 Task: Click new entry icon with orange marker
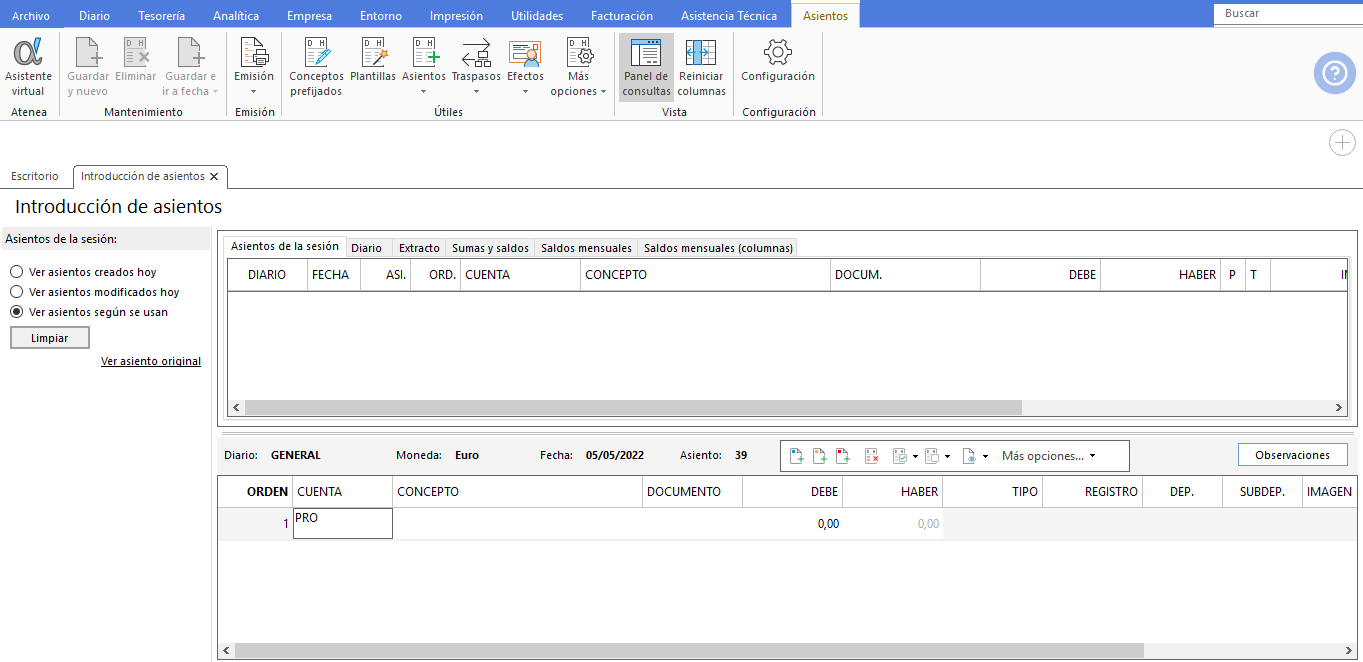(x=819, y=455)
